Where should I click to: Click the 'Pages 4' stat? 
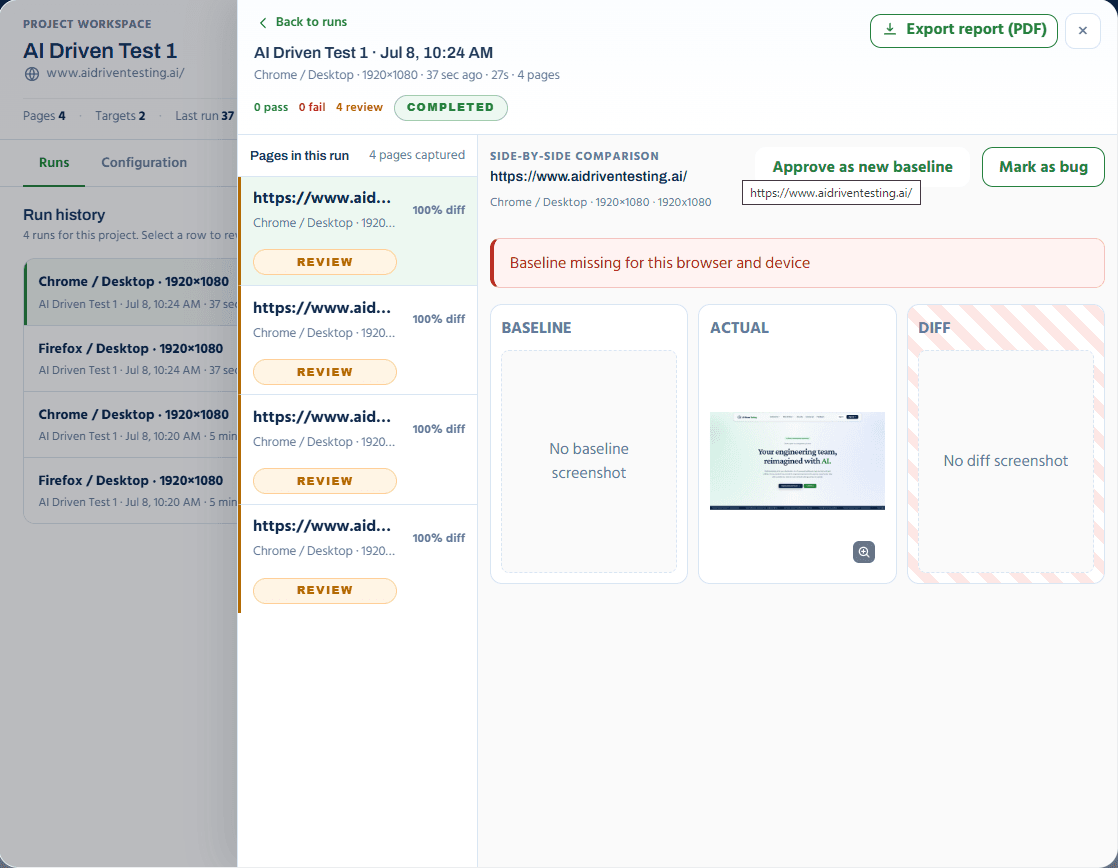[x=44, y=116]
